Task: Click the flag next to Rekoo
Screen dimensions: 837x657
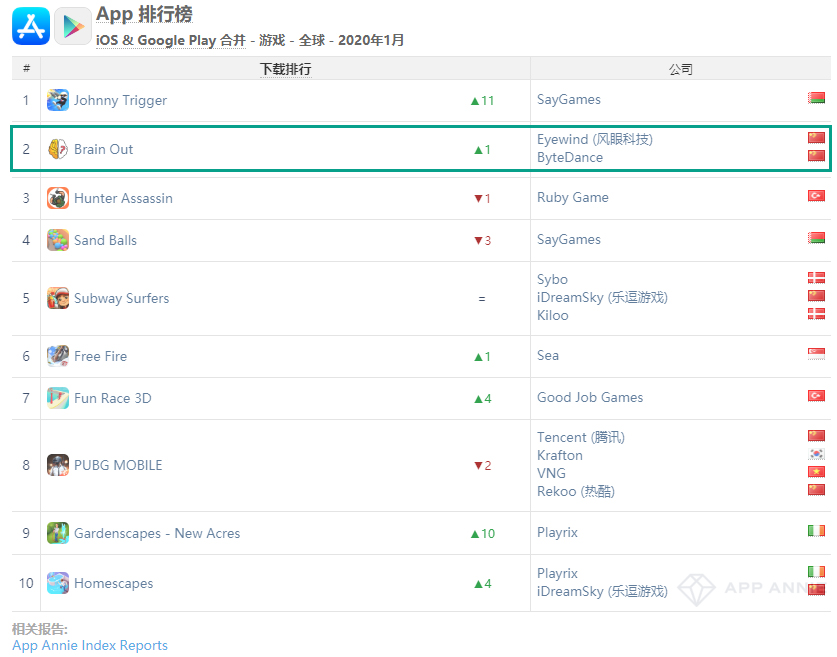Action: [816, 490]
